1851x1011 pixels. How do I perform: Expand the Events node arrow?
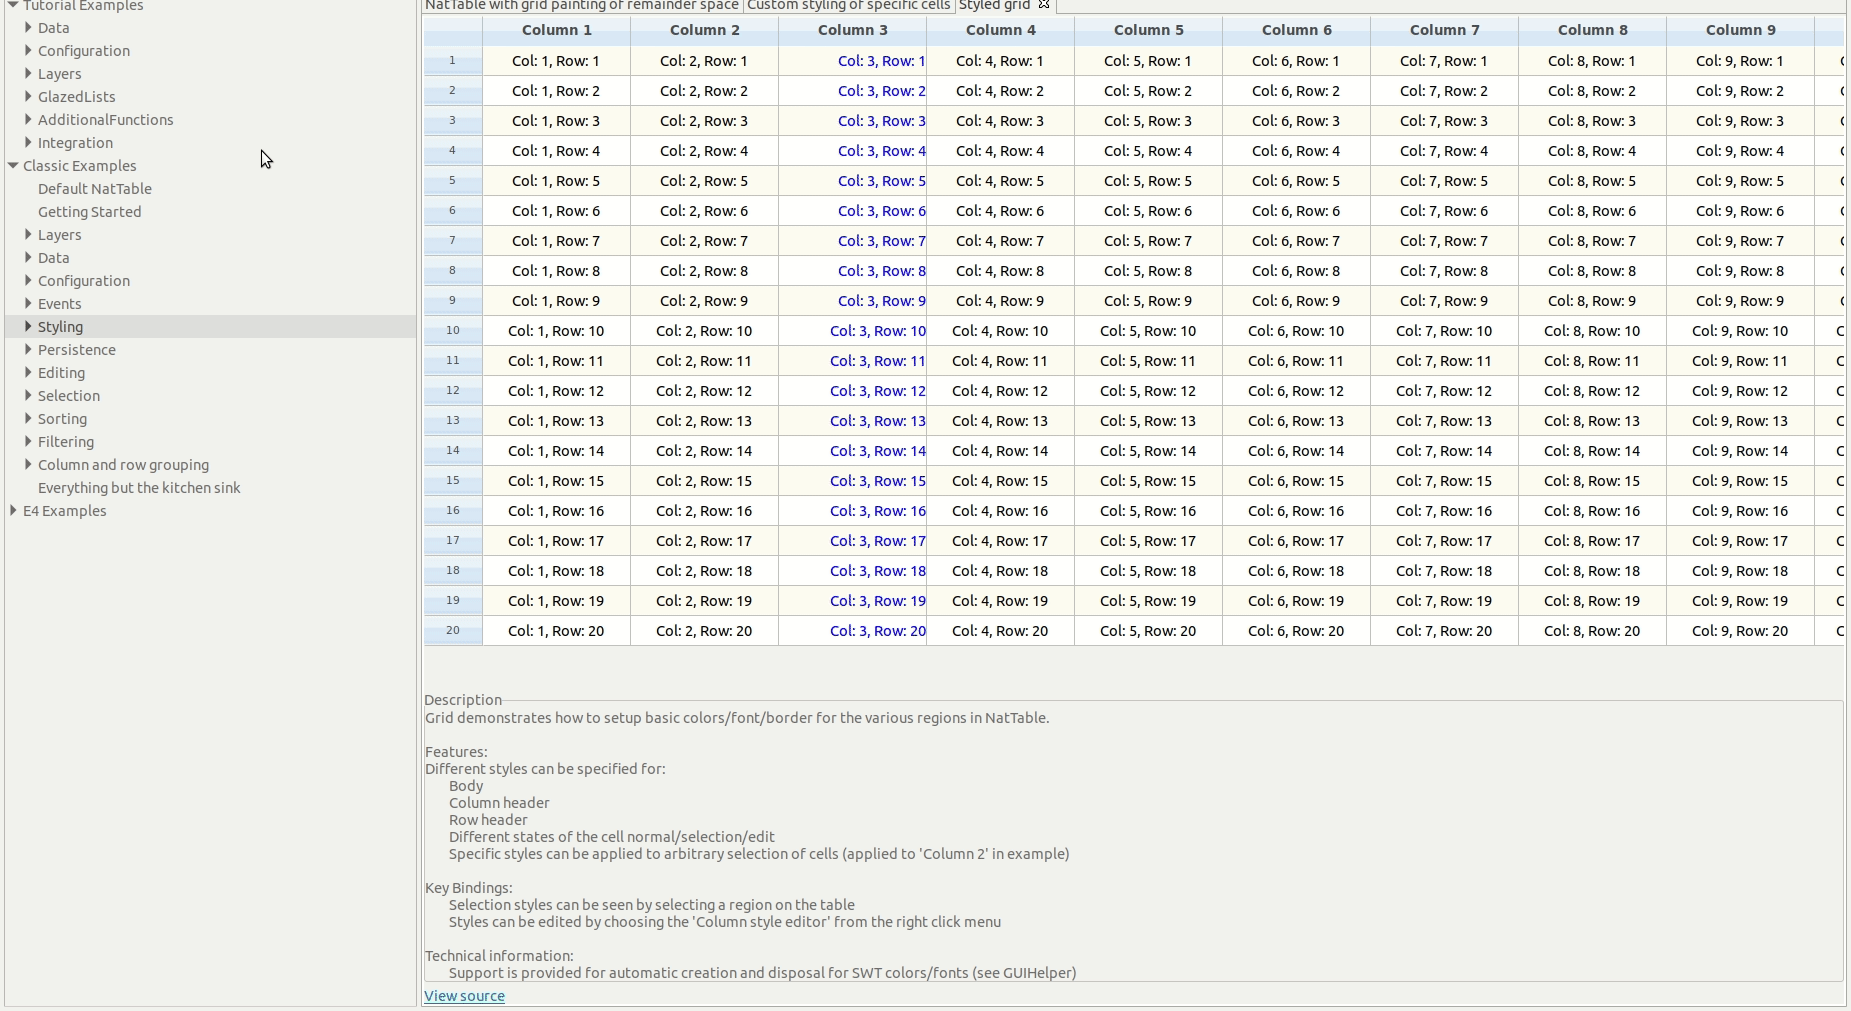[x=28, y=304]
